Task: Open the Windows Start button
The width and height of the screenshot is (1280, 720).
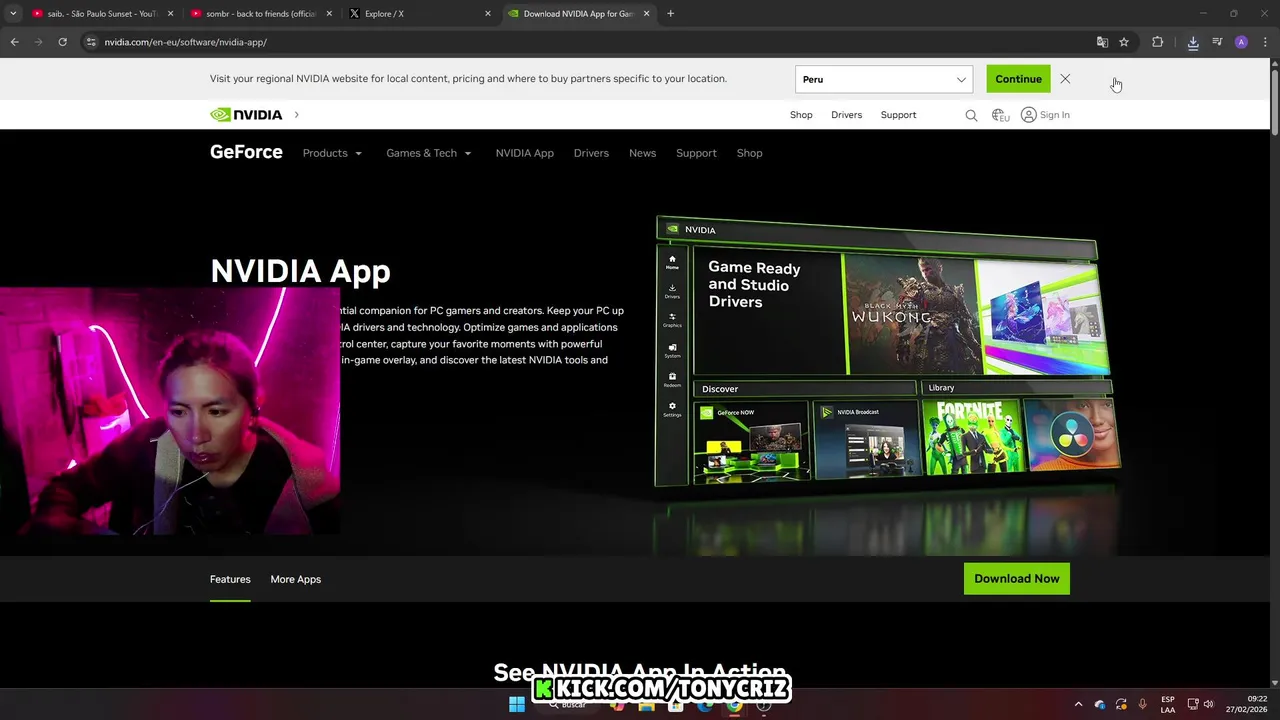Action: coord(516,705)
